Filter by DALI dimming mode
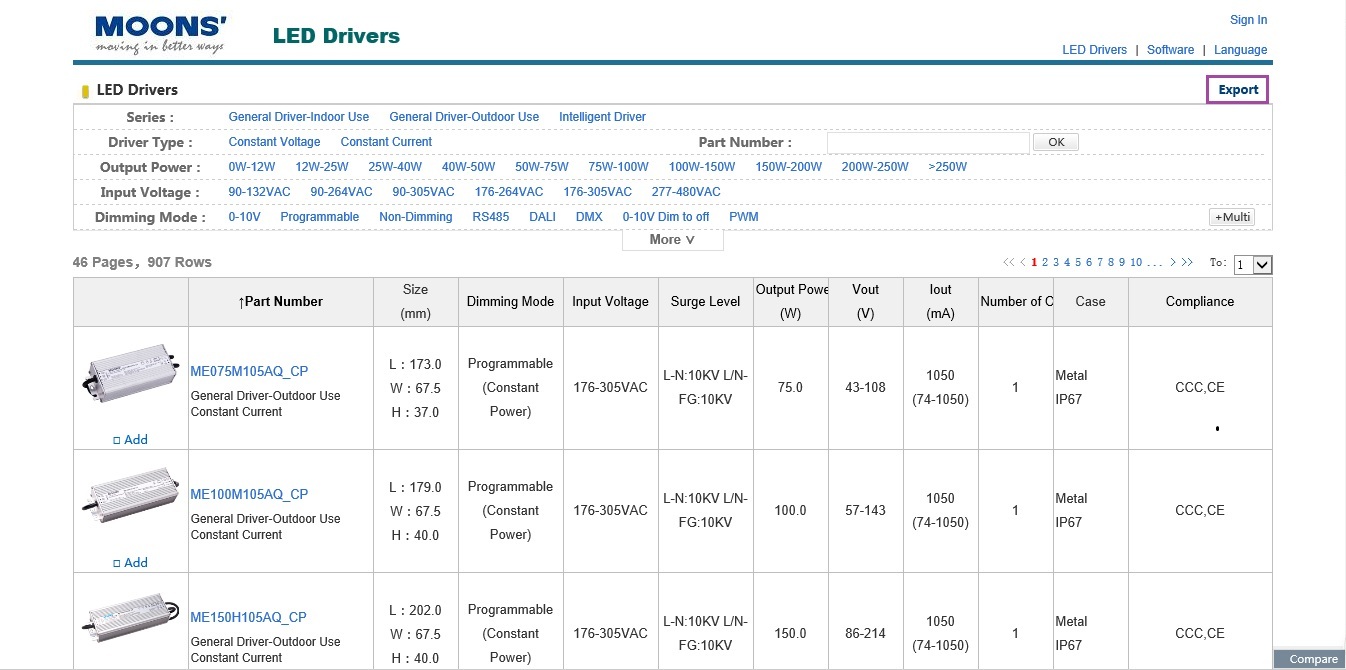Viewport: 1346px width, 670px height. point(542,217)
